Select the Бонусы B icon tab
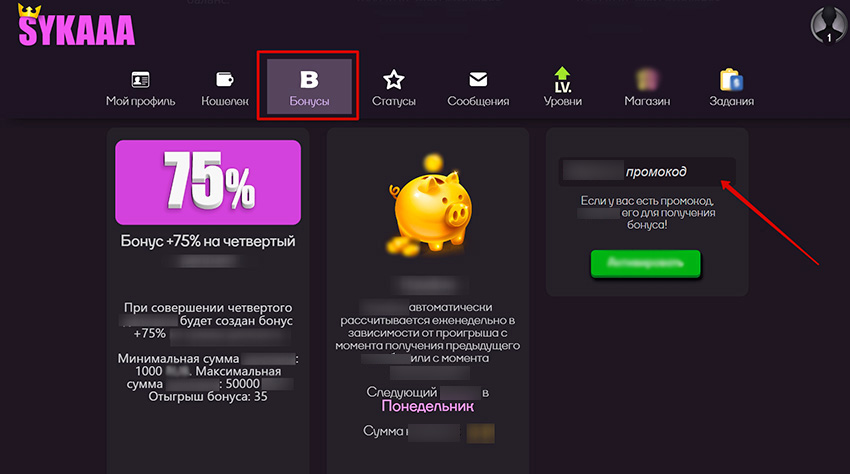This screenshot has height=474, width=850. pyautogui.click(x=309, y=80)
